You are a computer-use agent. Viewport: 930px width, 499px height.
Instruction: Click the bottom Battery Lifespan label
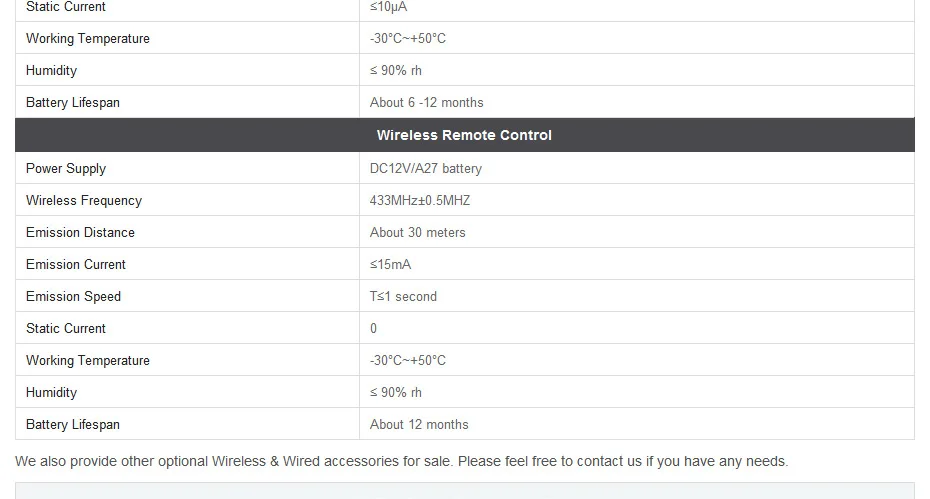tap(73, 425)
